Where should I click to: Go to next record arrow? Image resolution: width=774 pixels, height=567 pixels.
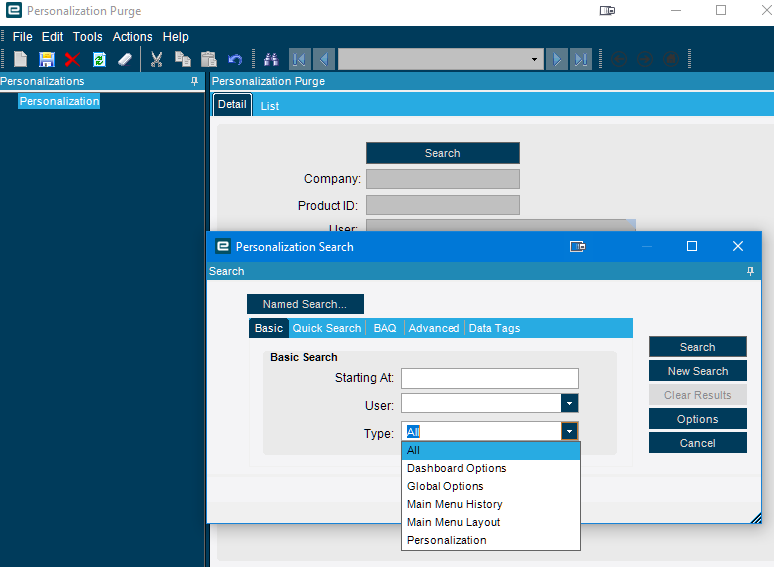coord(557,59)
